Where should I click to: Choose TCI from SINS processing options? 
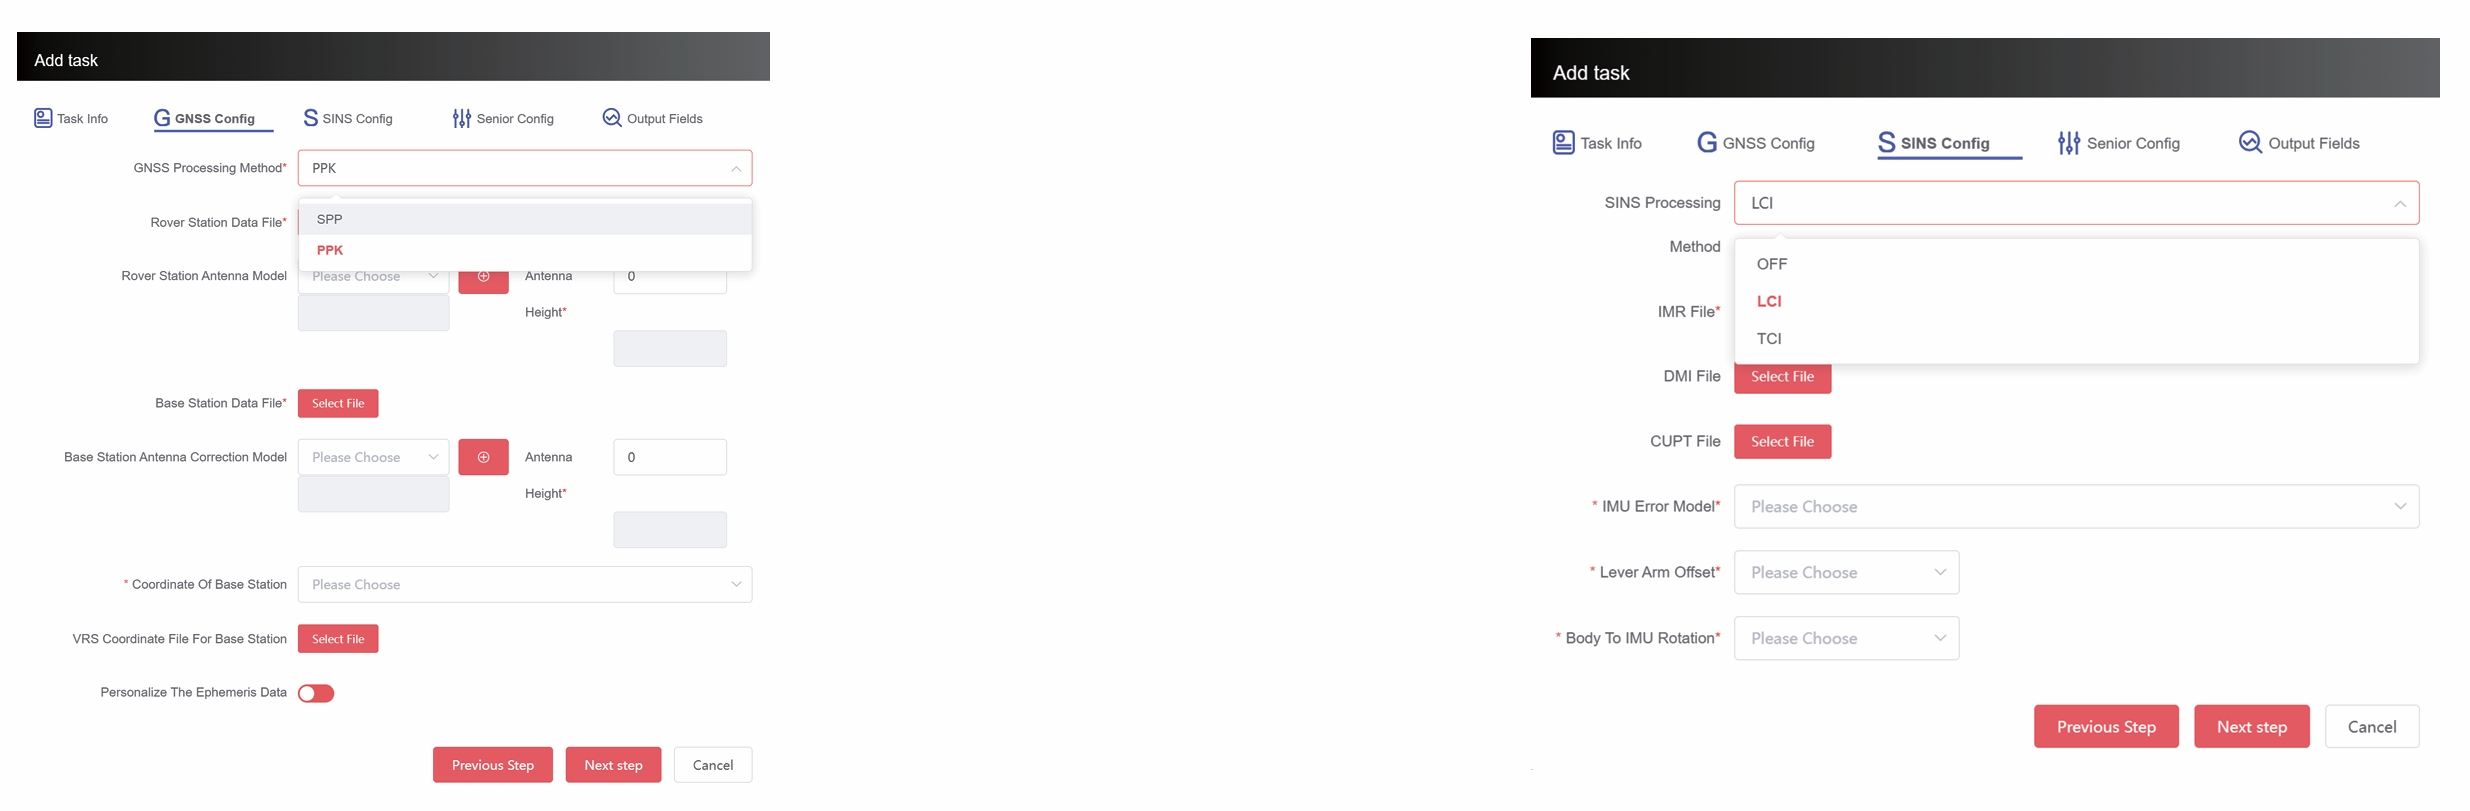[x=1768, y=338]
